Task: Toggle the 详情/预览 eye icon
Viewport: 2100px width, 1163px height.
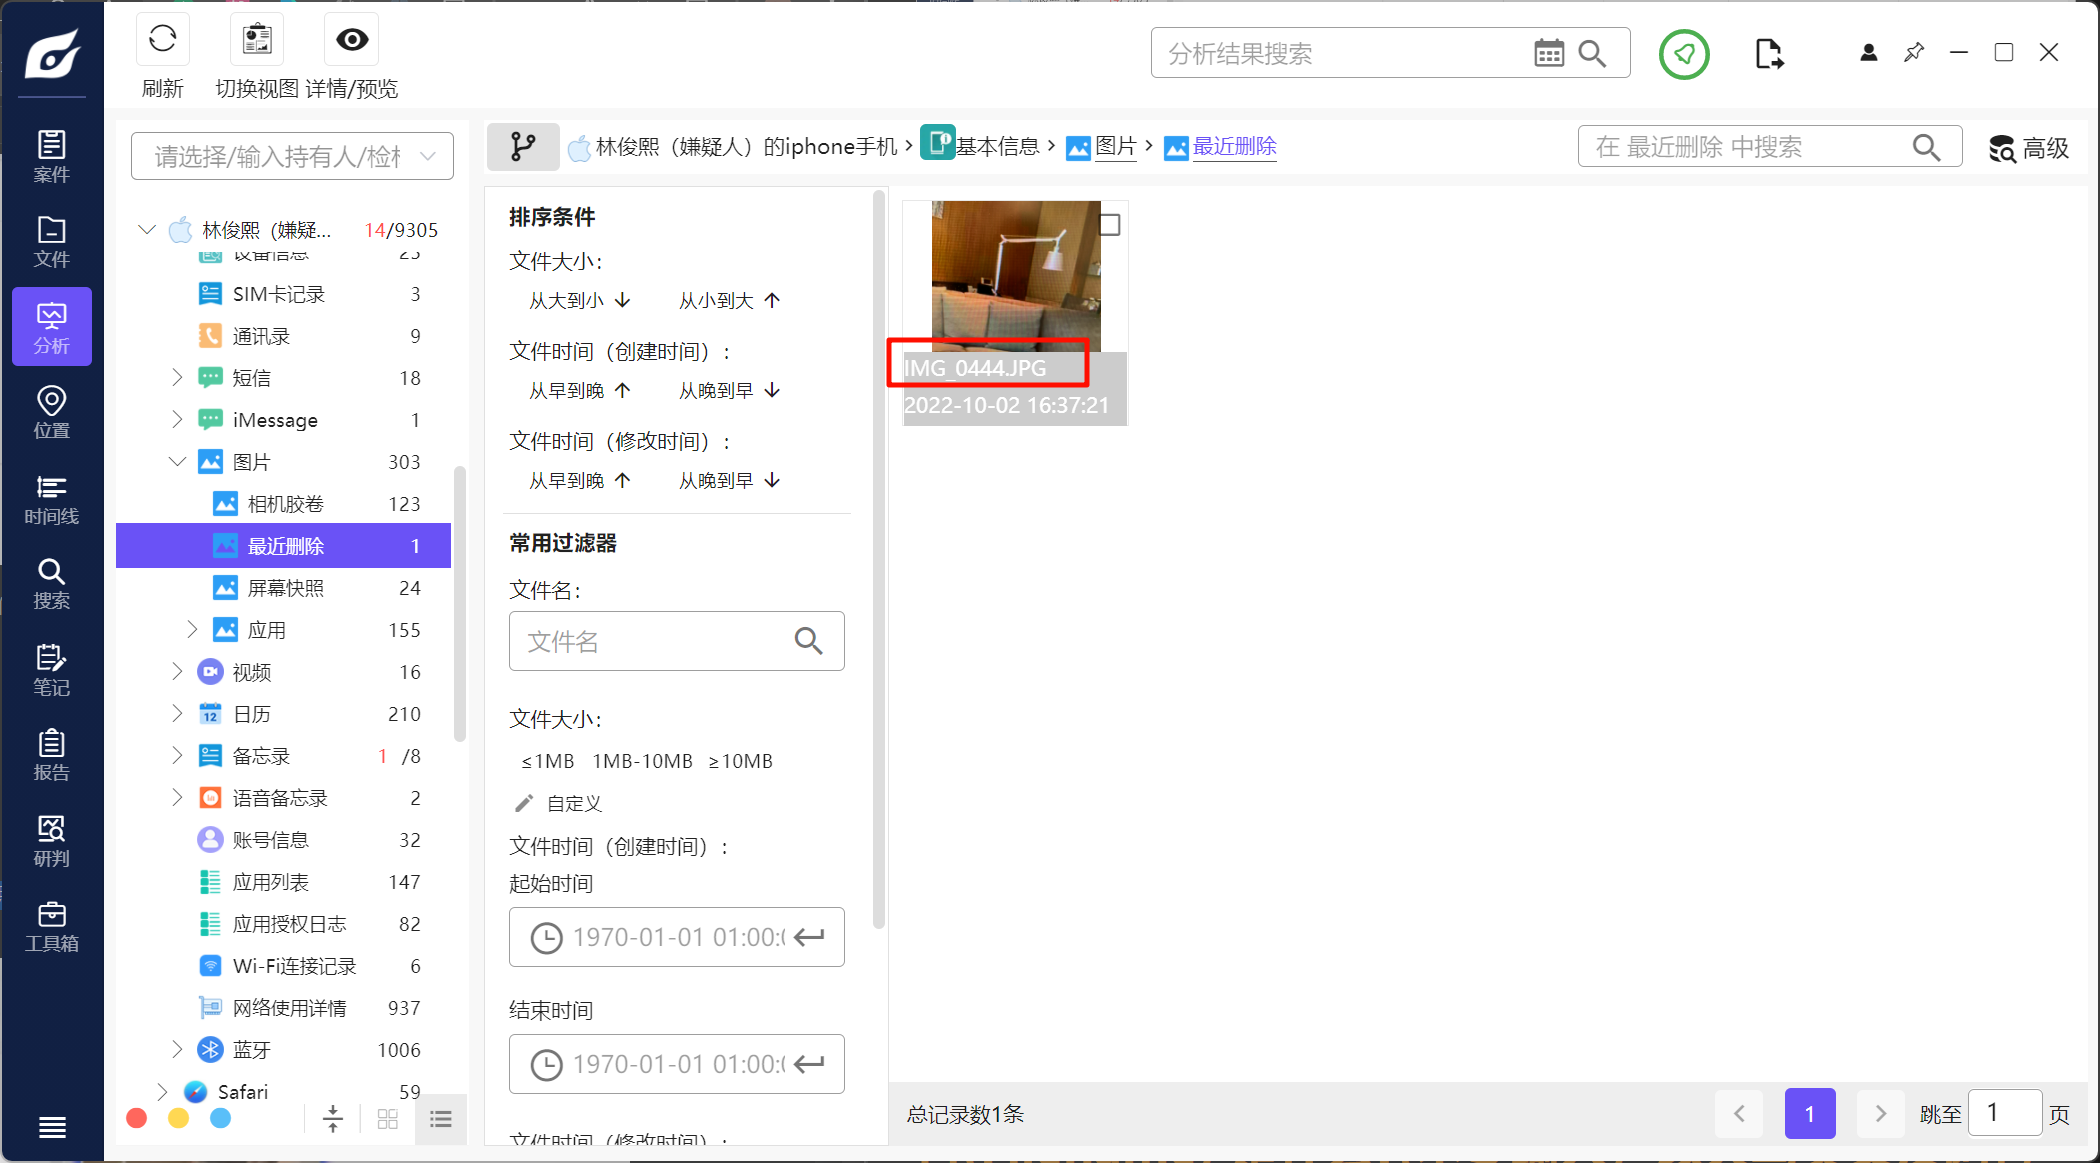Action: point(352,40)
